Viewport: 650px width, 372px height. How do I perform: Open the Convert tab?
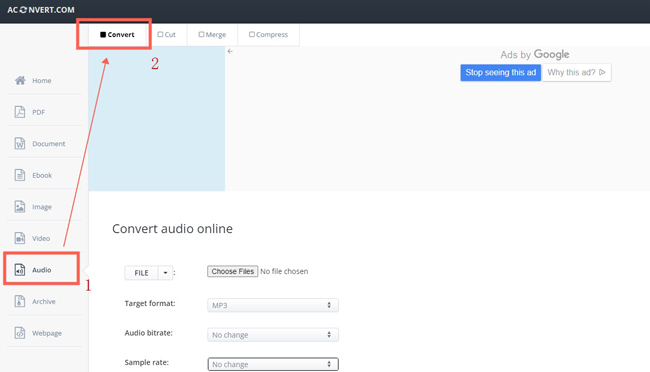pyautogui.click(x=117, y=34)
